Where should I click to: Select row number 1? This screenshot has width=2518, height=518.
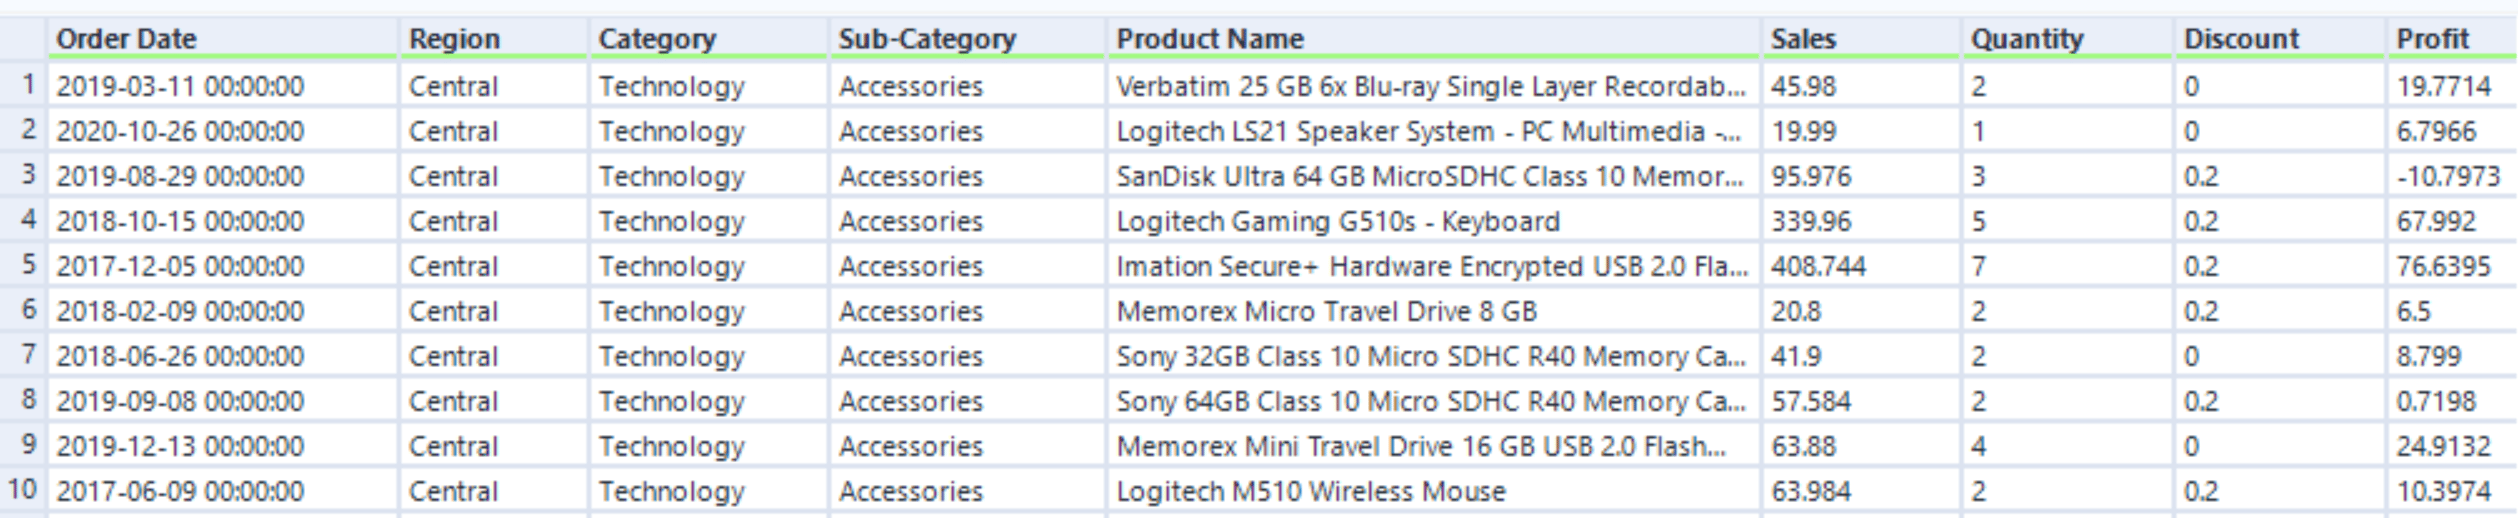click(x=24, y=85)
